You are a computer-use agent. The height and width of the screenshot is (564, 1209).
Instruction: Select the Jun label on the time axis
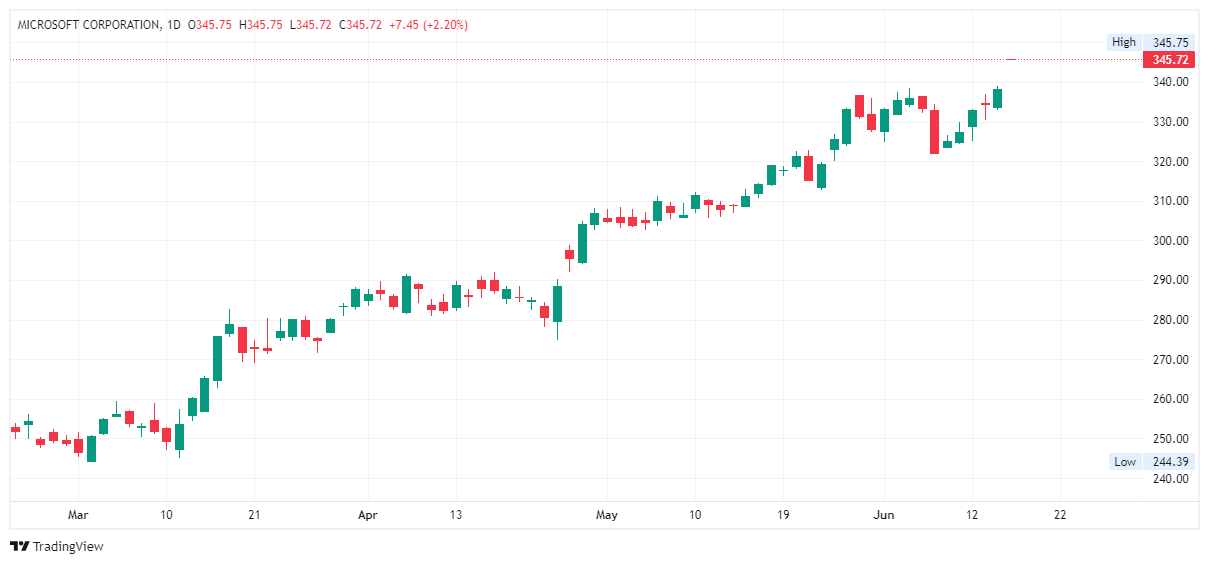coord(883,515)
